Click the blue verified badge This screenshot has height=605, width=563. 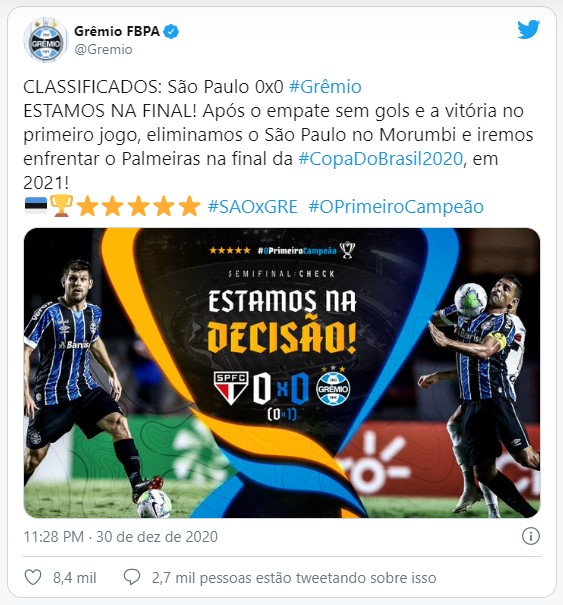171,32
